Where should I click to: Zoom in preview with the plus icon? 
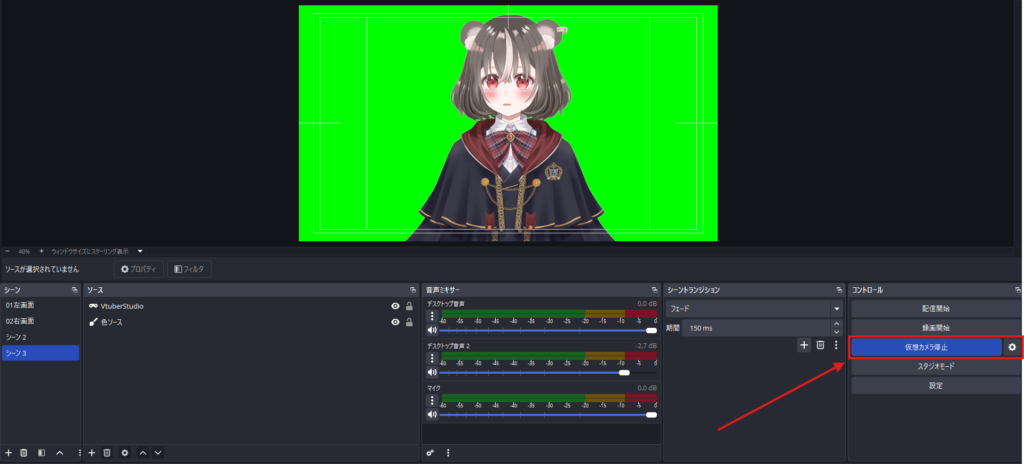(x=41, y=251)
